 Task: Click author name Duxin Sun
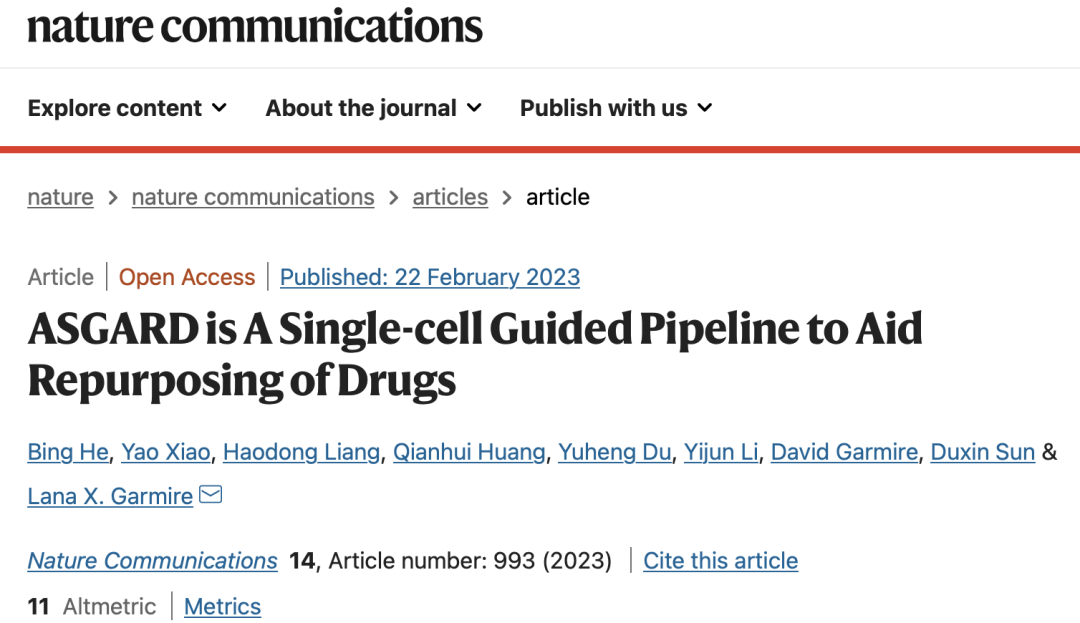point(982,452)
